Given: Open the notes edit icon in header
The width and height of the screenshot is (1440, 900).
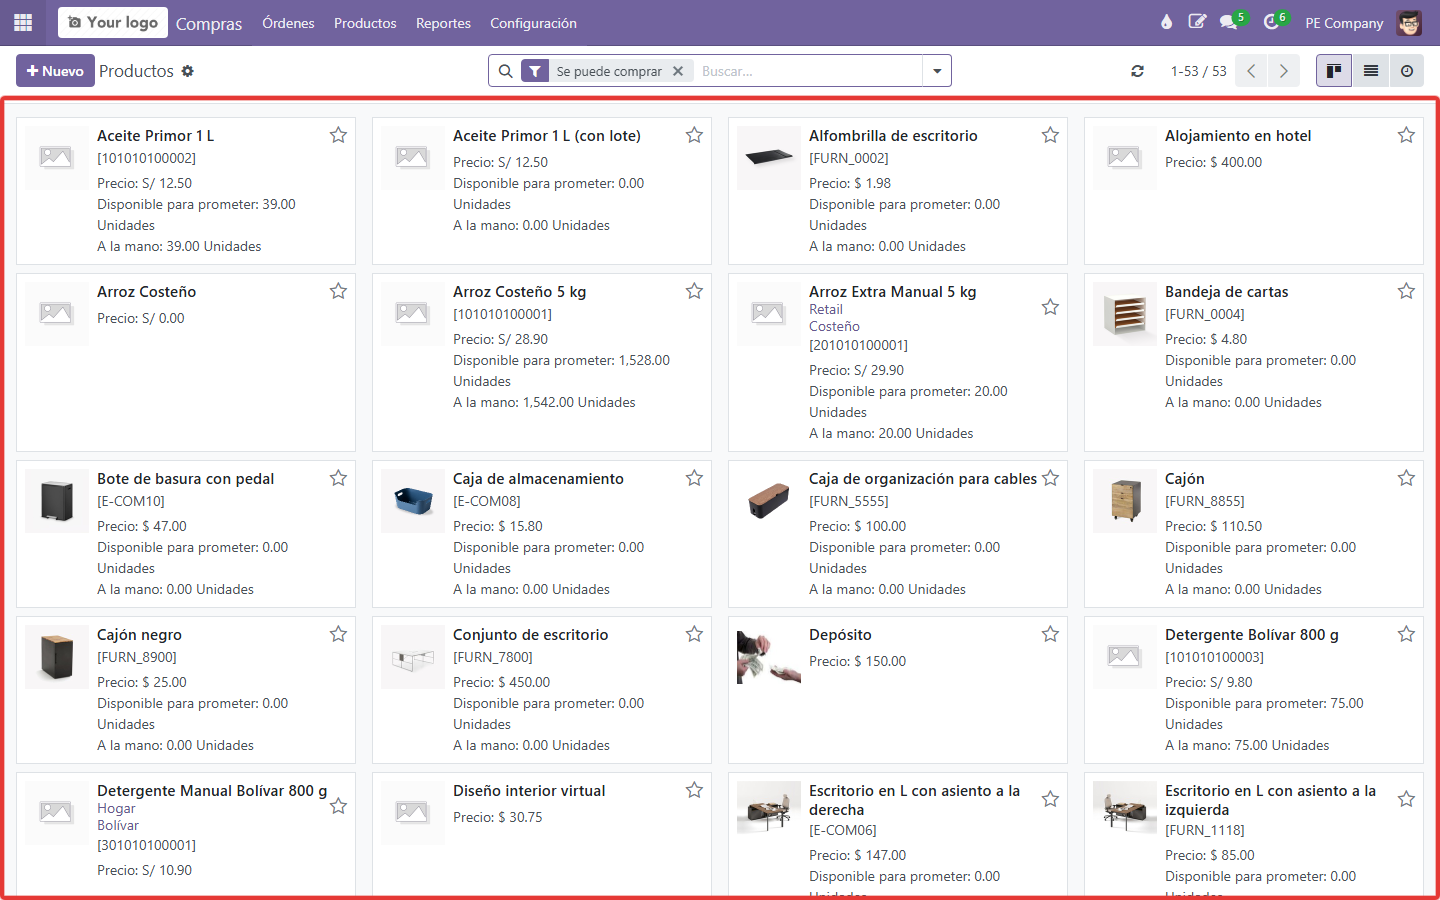Looking at the screenshot, I should 1197,22.
